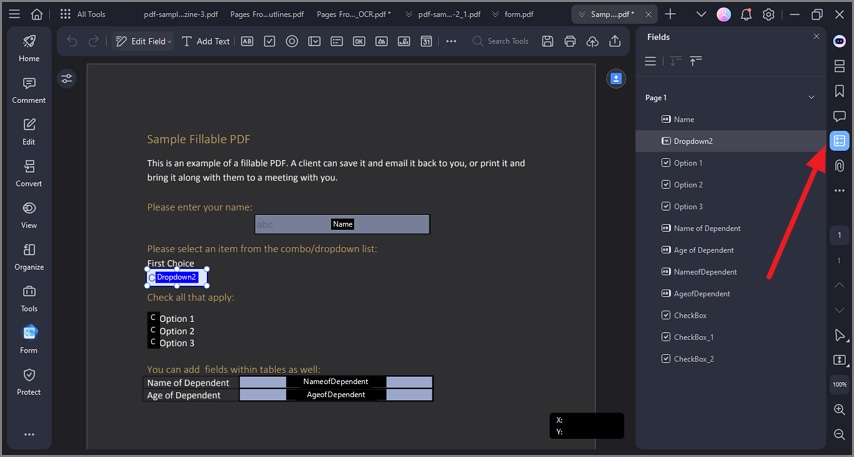854x457 pixels.
Task: Click the zoom in magnifier icon
Action: [839, 410]
